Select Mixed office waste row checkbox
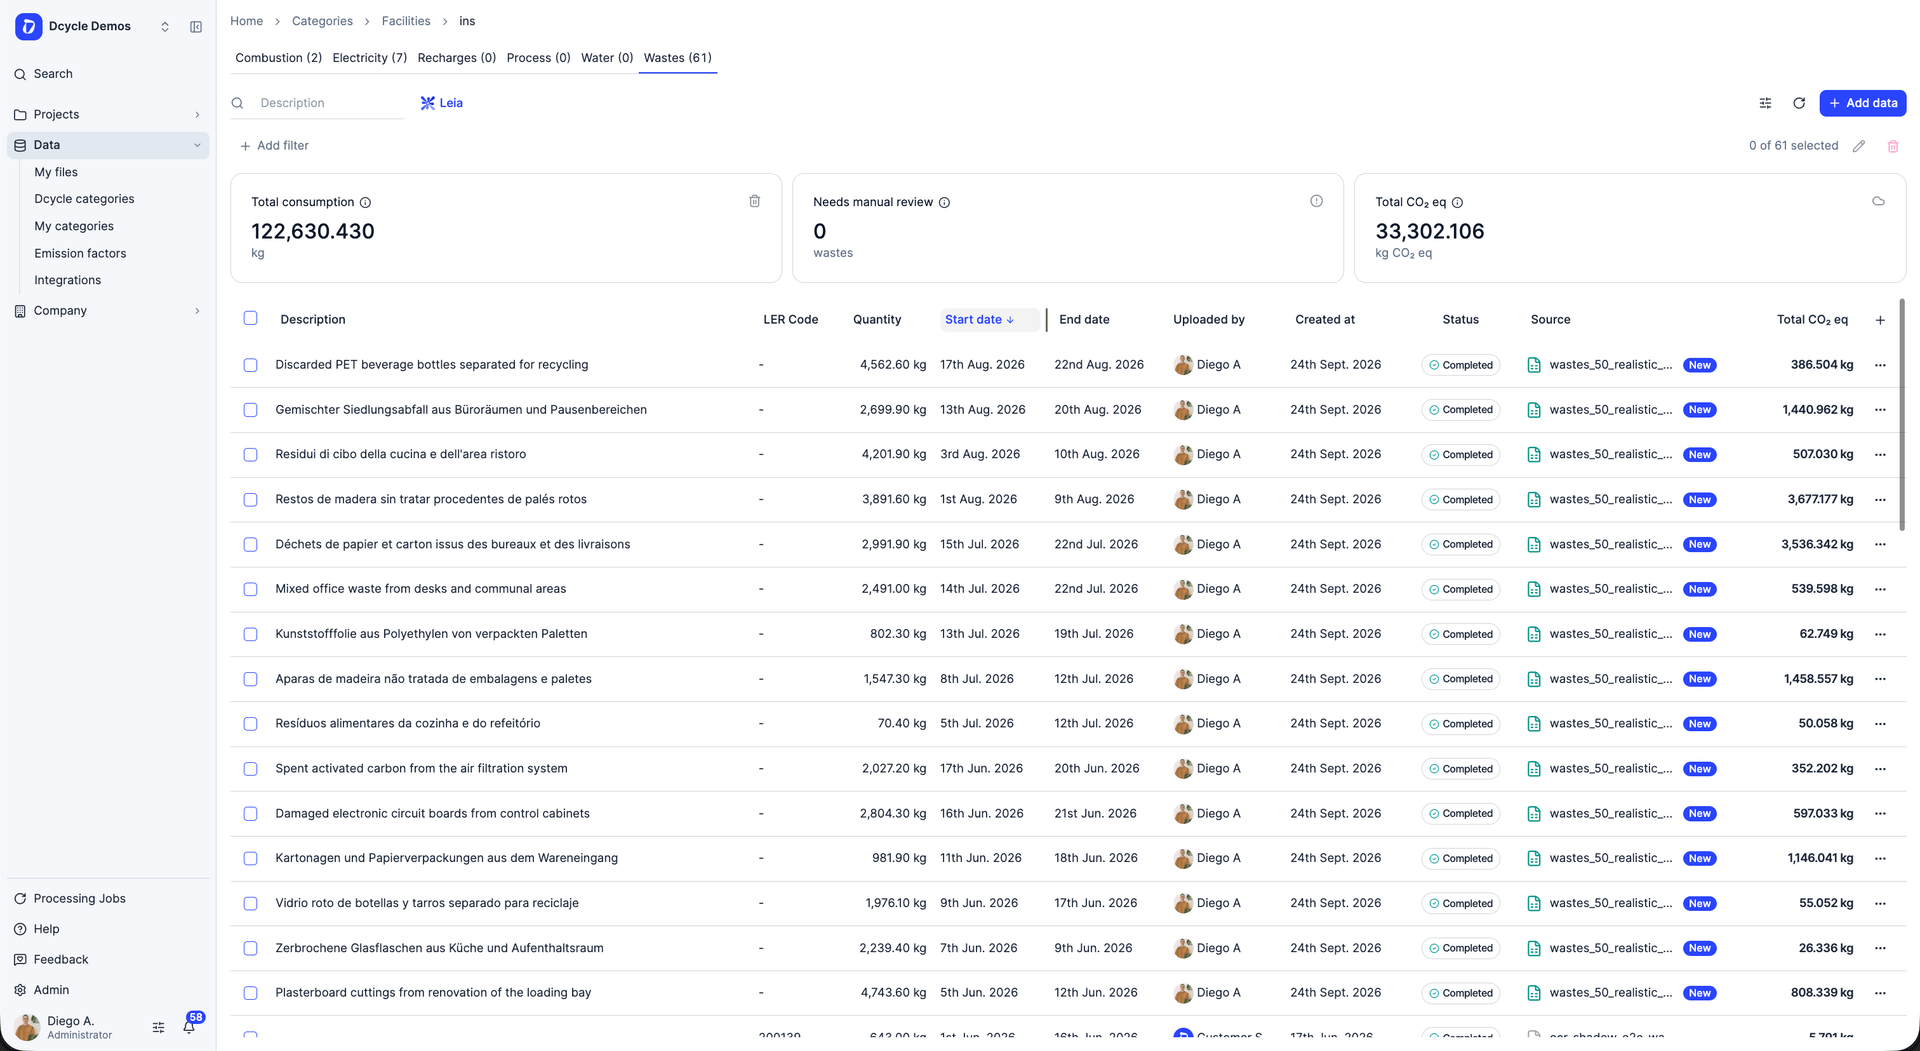This screenshot has width=1920, height=1051. point(250,589)
